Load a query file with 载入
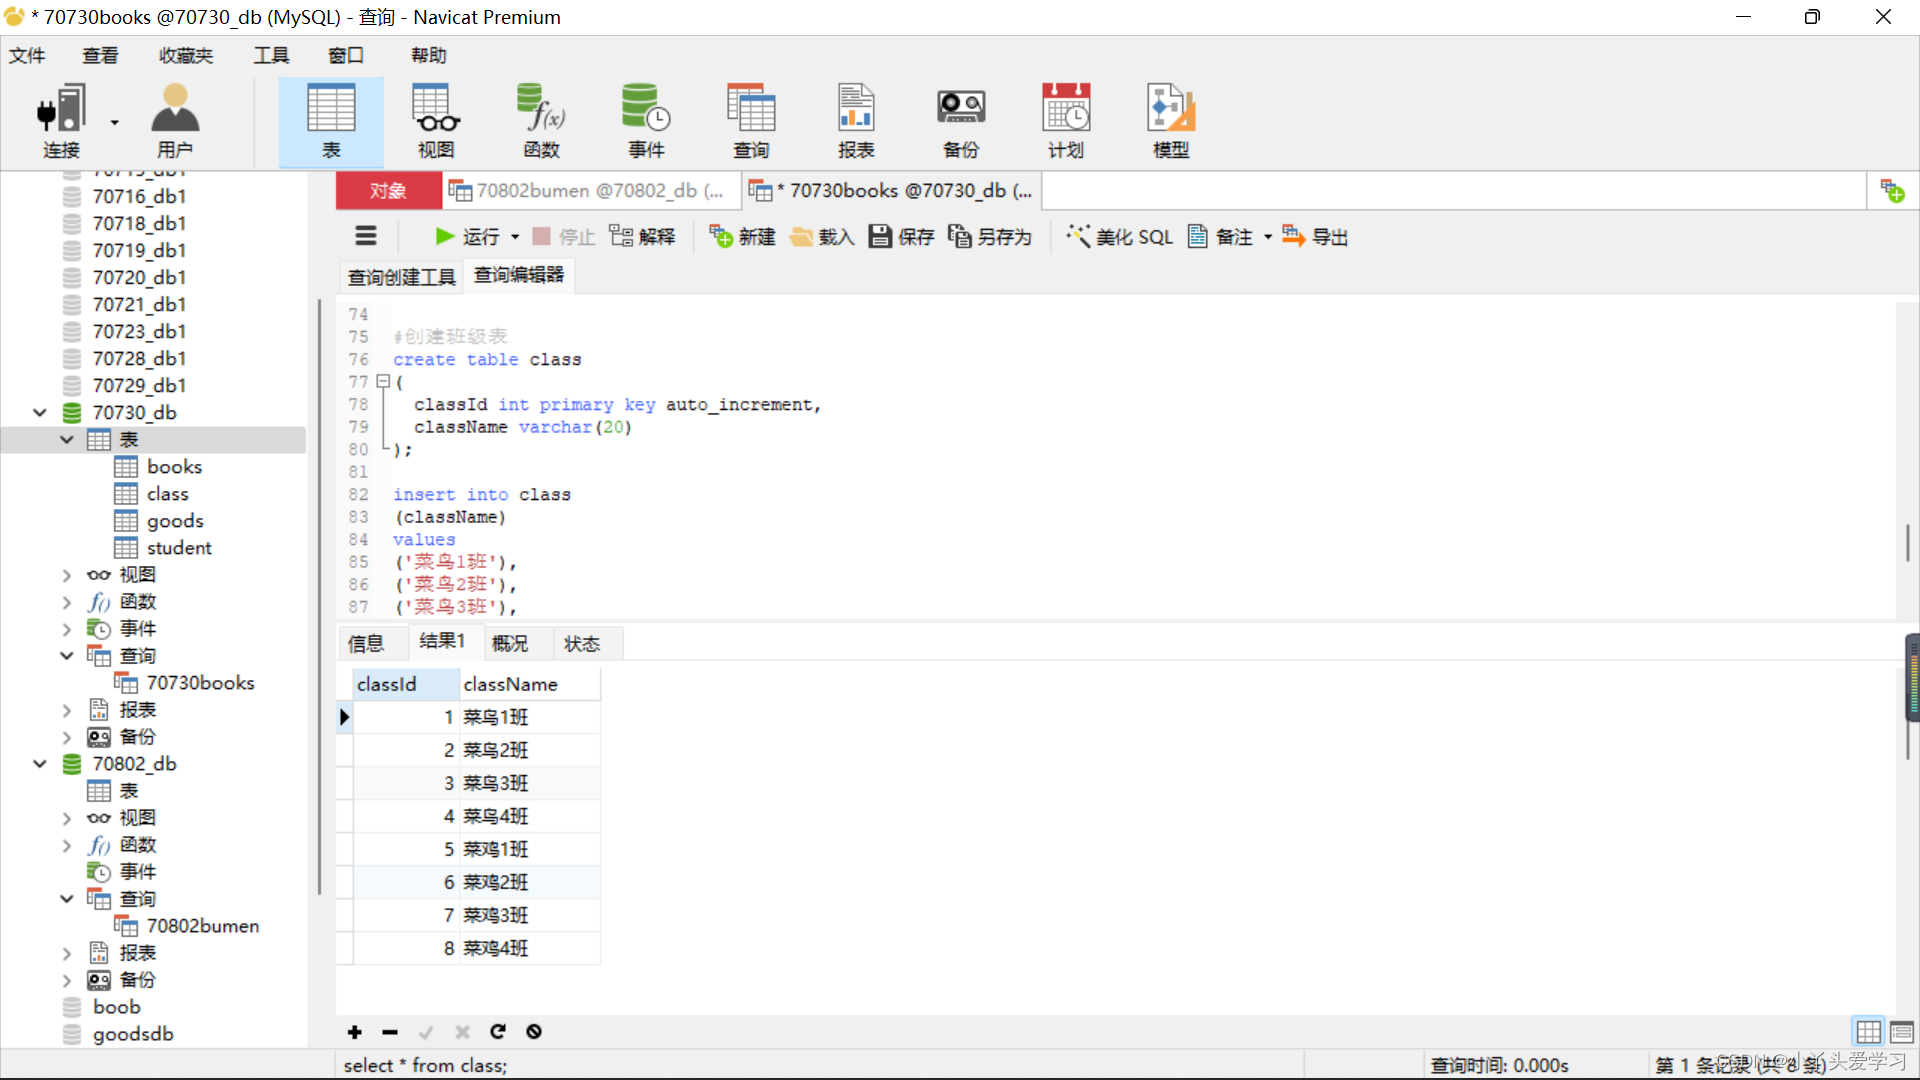The height and width of the screenshot is (1080, 1920). [x=822, y=237]
